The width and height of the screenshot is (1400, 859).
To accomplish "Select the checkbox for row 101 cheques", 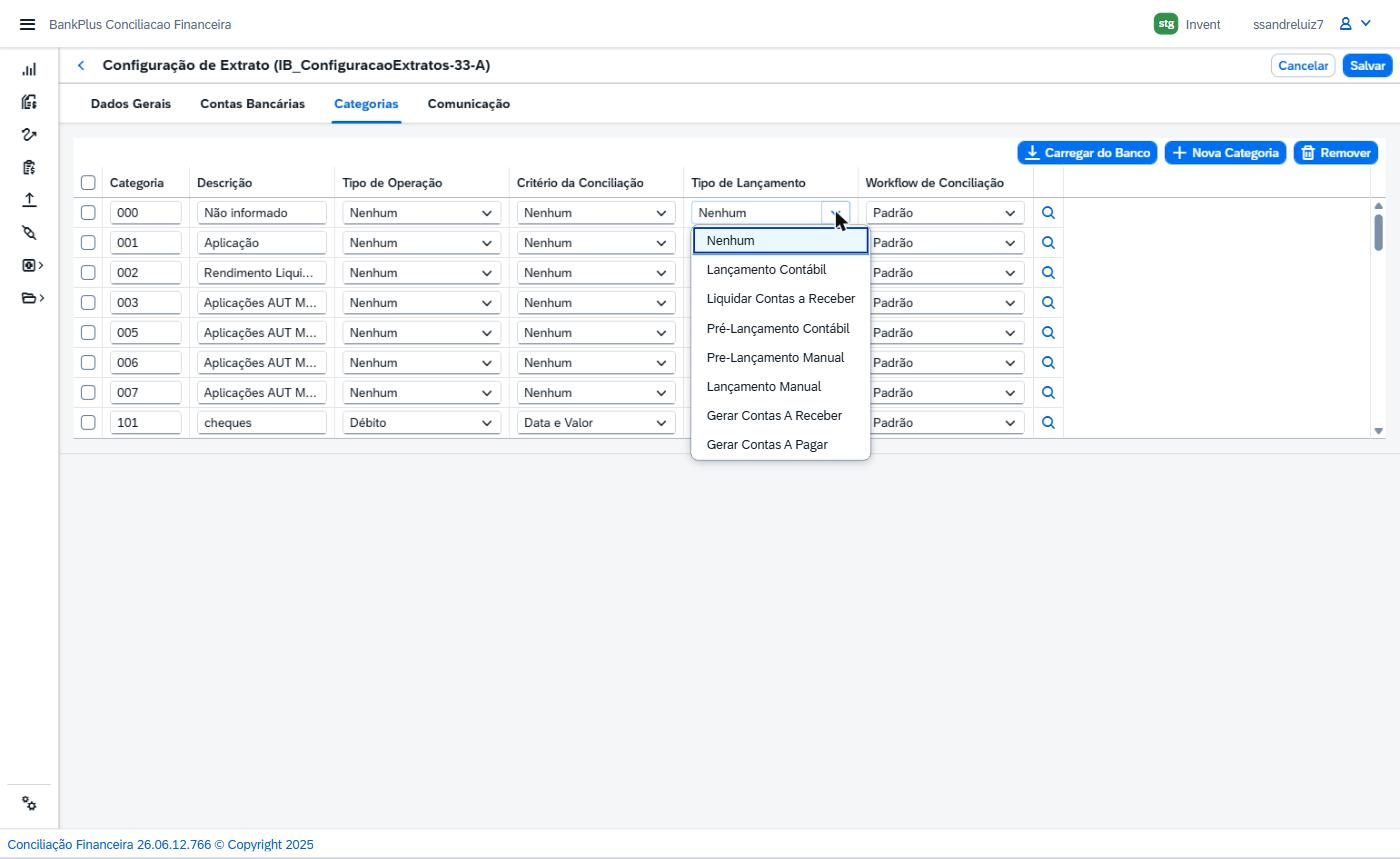I will [88, 422].
